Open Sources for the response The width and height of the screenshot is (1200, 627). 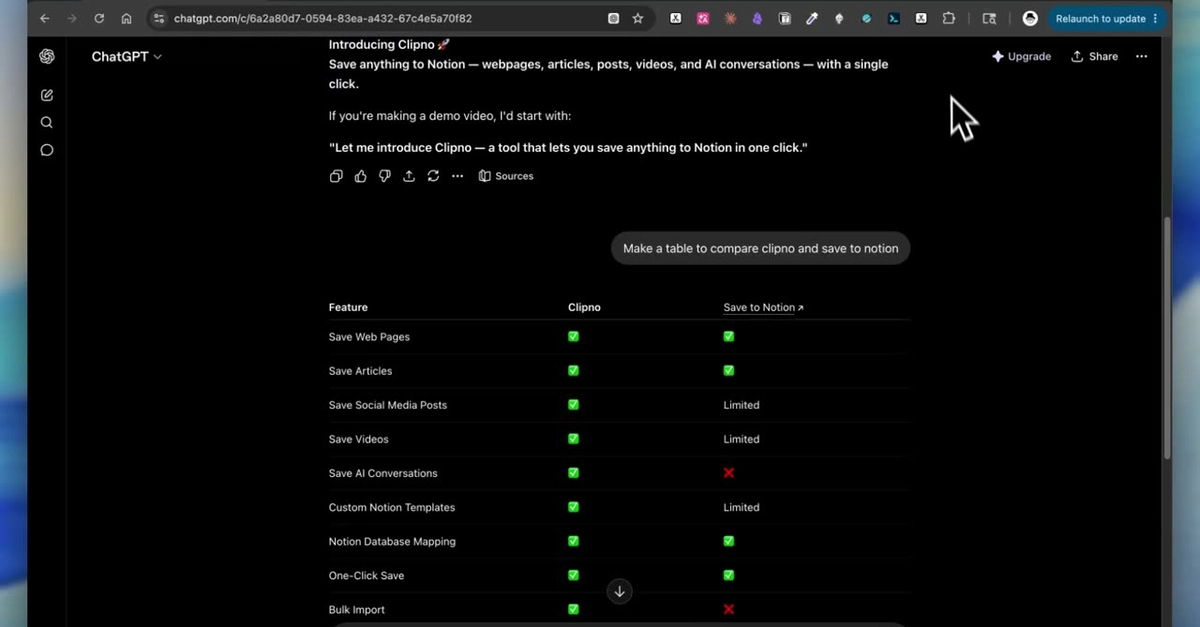coord(506,176)
